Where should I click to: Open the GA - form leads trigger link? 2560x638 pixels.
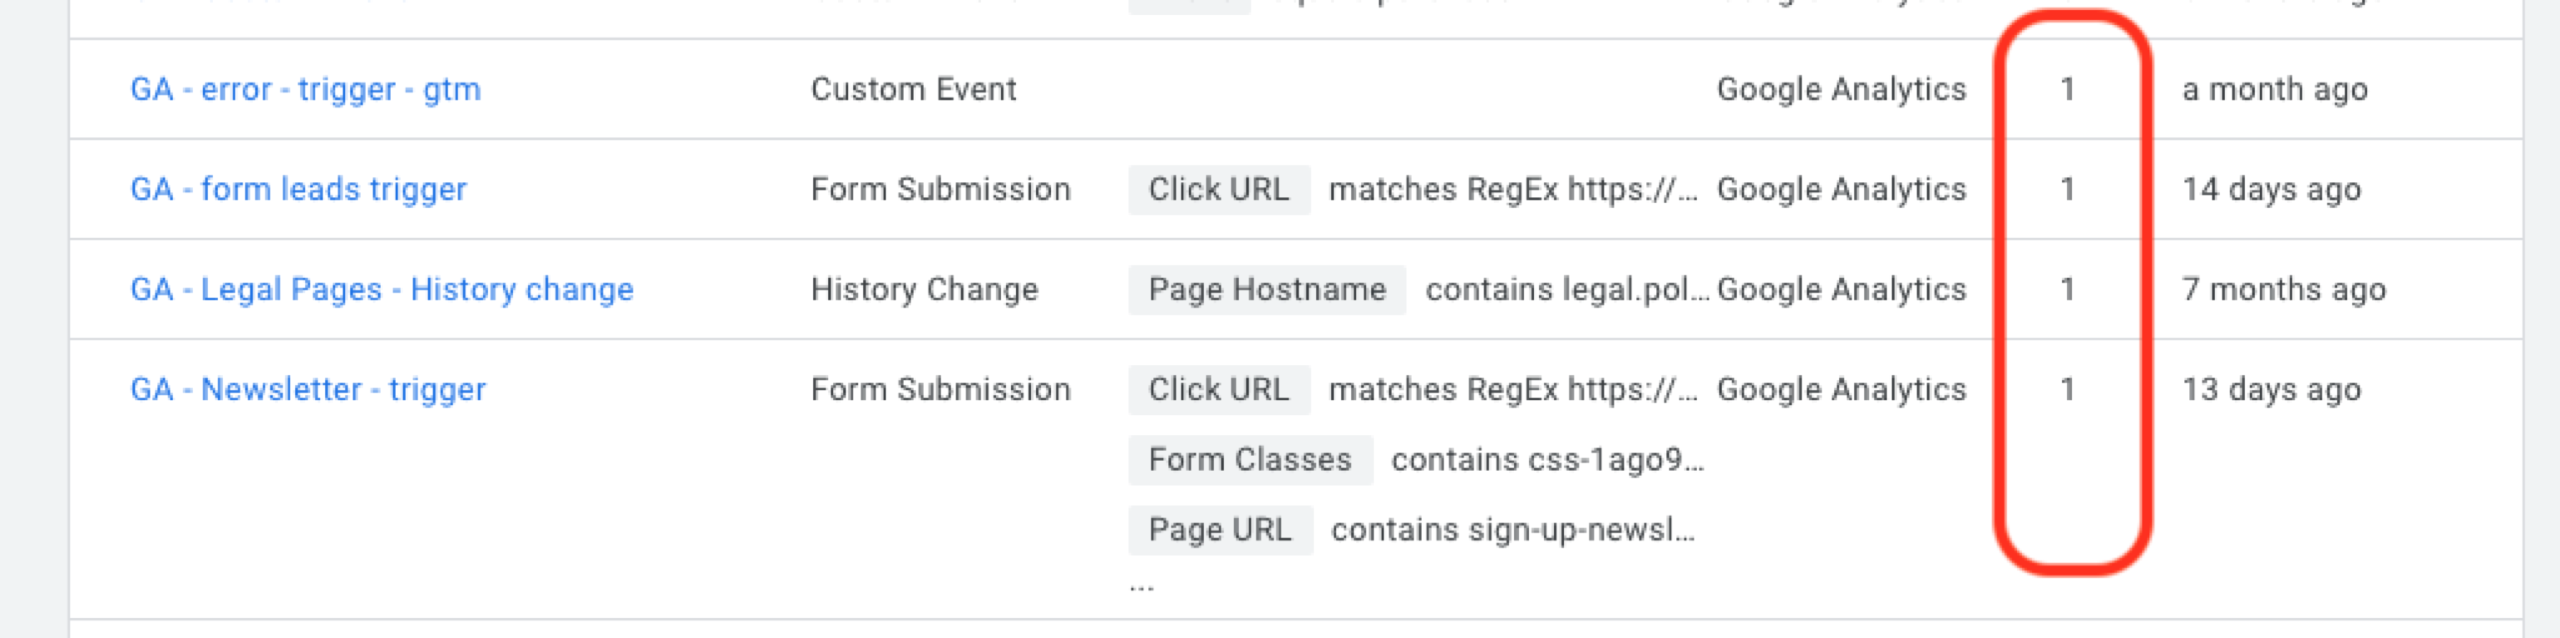pyautogui.click(x=298, y=190)
